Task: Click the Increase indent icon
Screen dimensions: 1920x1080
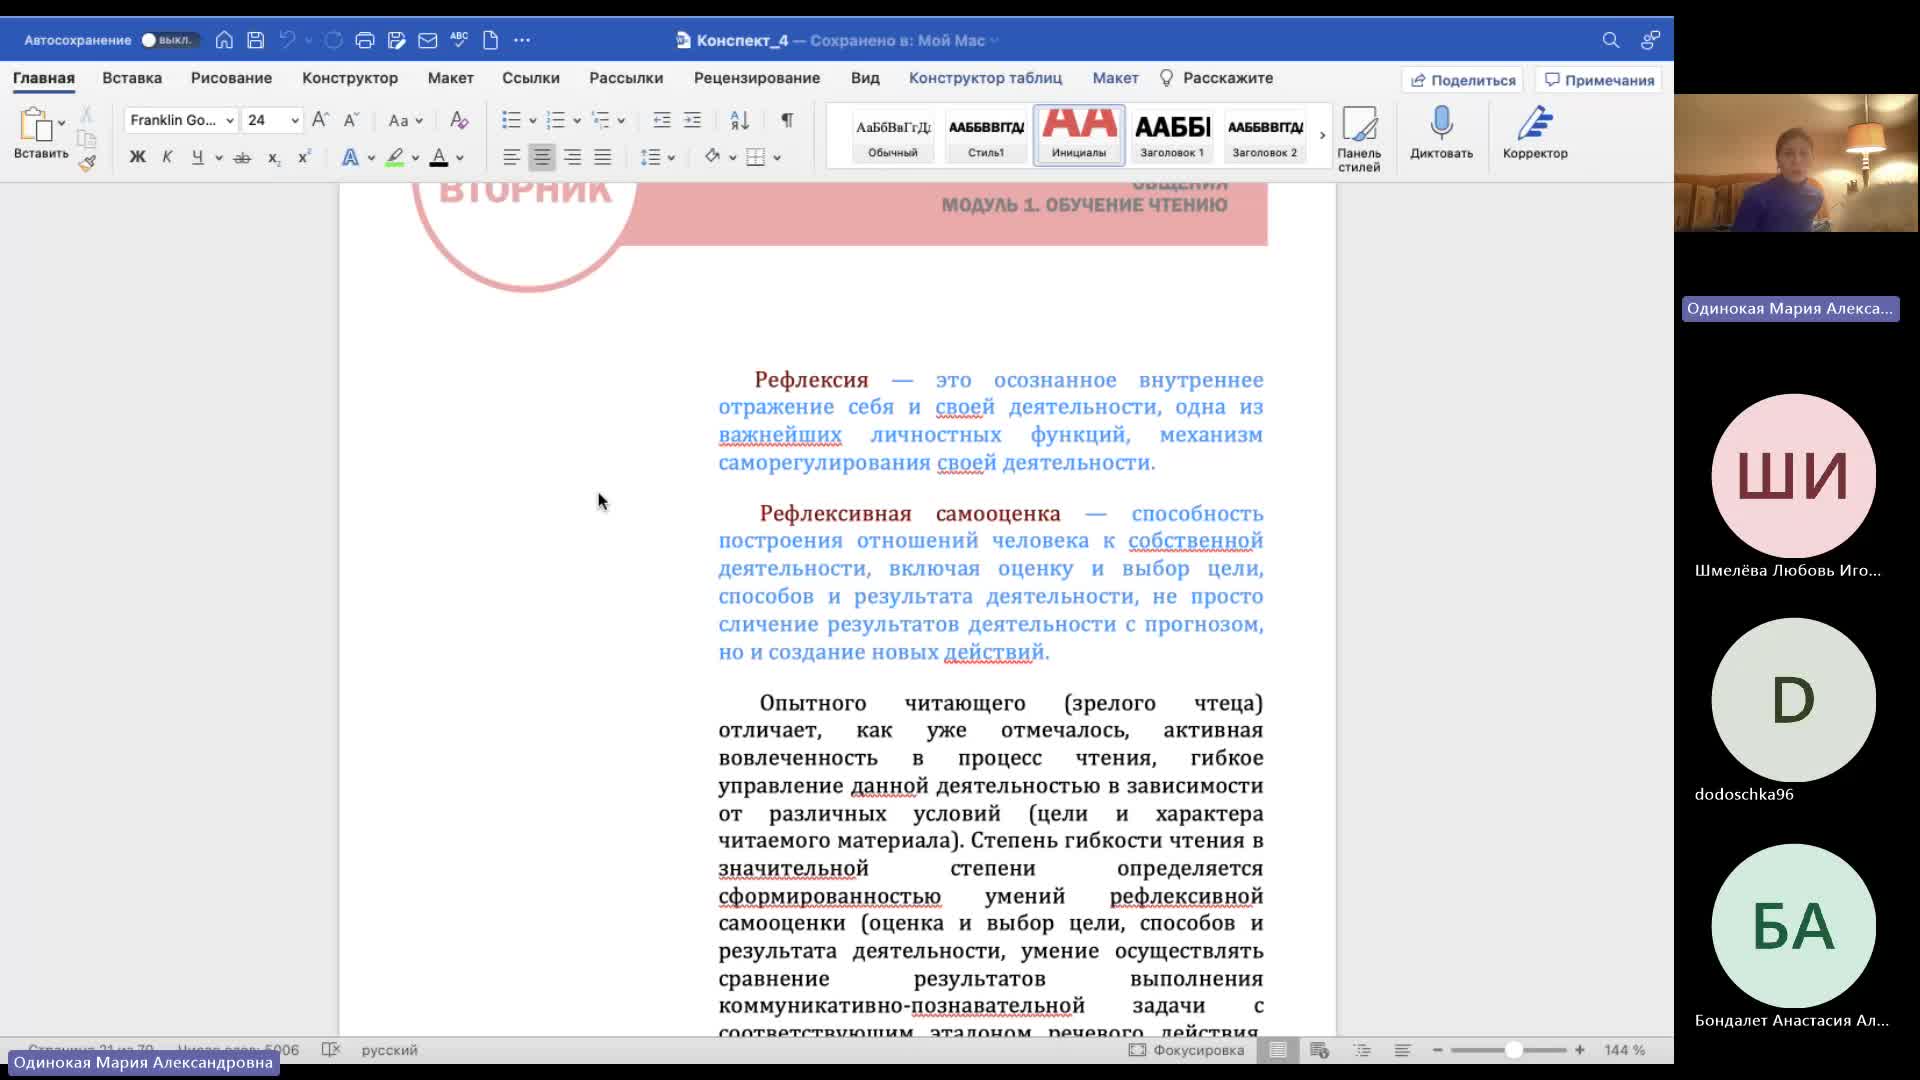Action: point(692,120)
